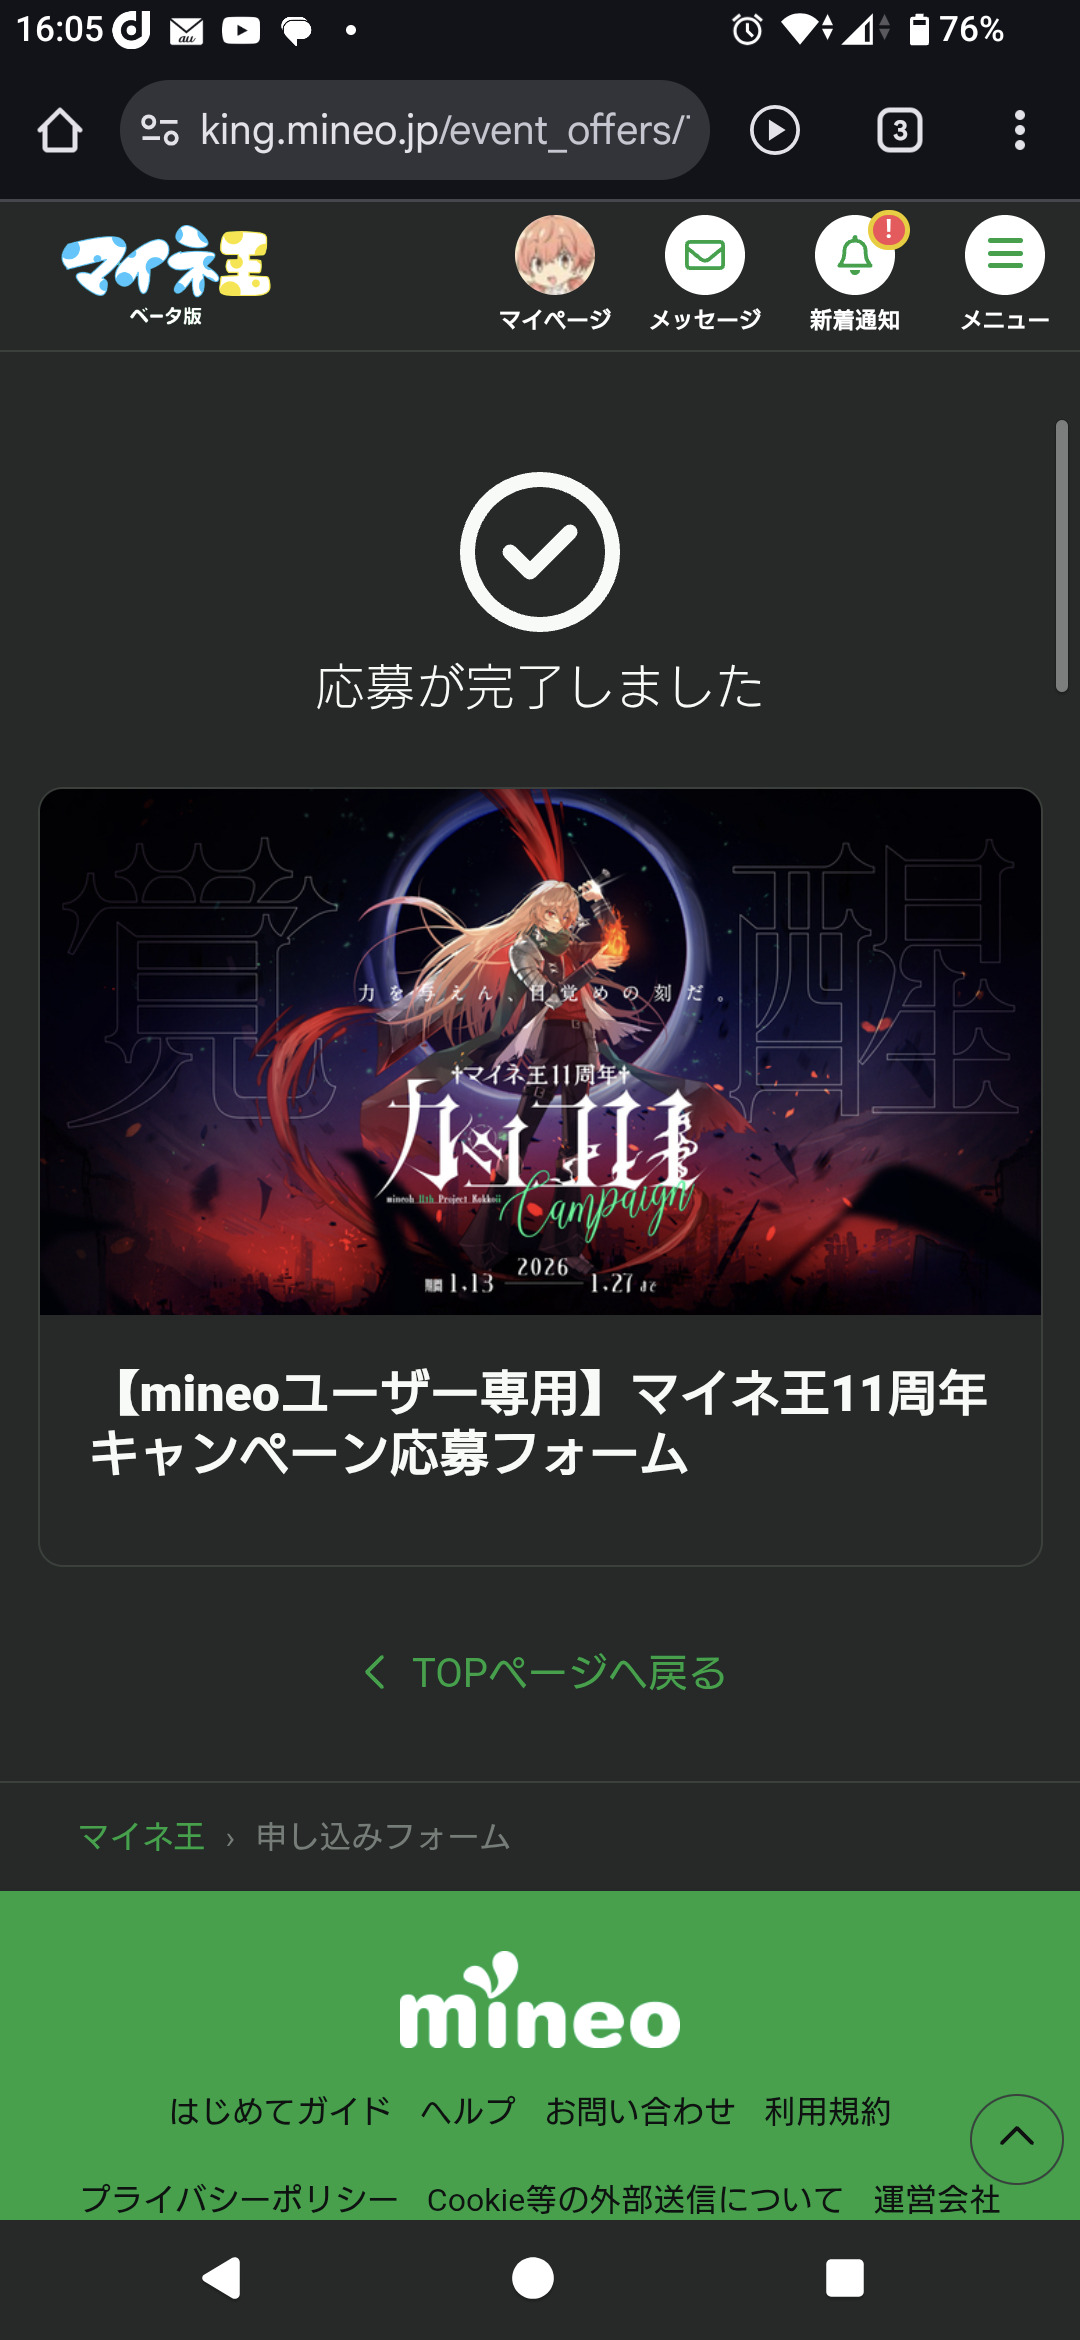Select マイネ王 breadcrumb link
This screenshot has height=2340, width=1080.
(141, 1836)
